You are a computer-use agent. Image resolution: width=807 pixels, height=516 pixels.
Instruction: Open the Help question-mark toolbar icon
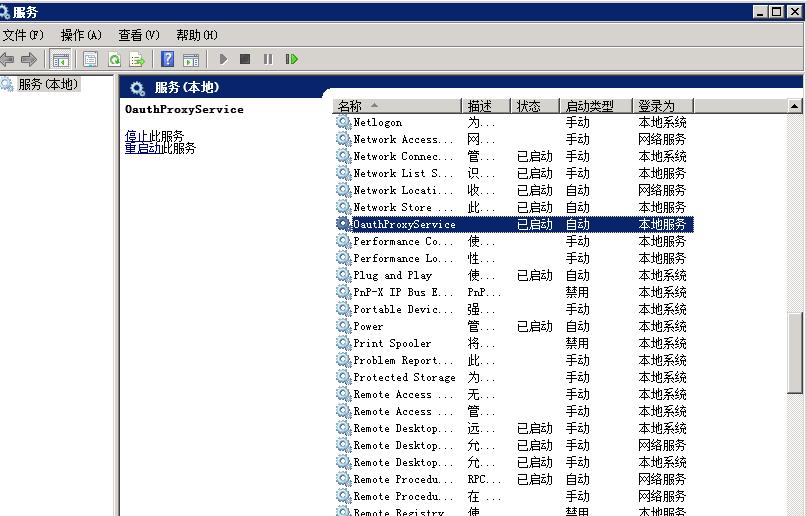click(x=168, y=59)
